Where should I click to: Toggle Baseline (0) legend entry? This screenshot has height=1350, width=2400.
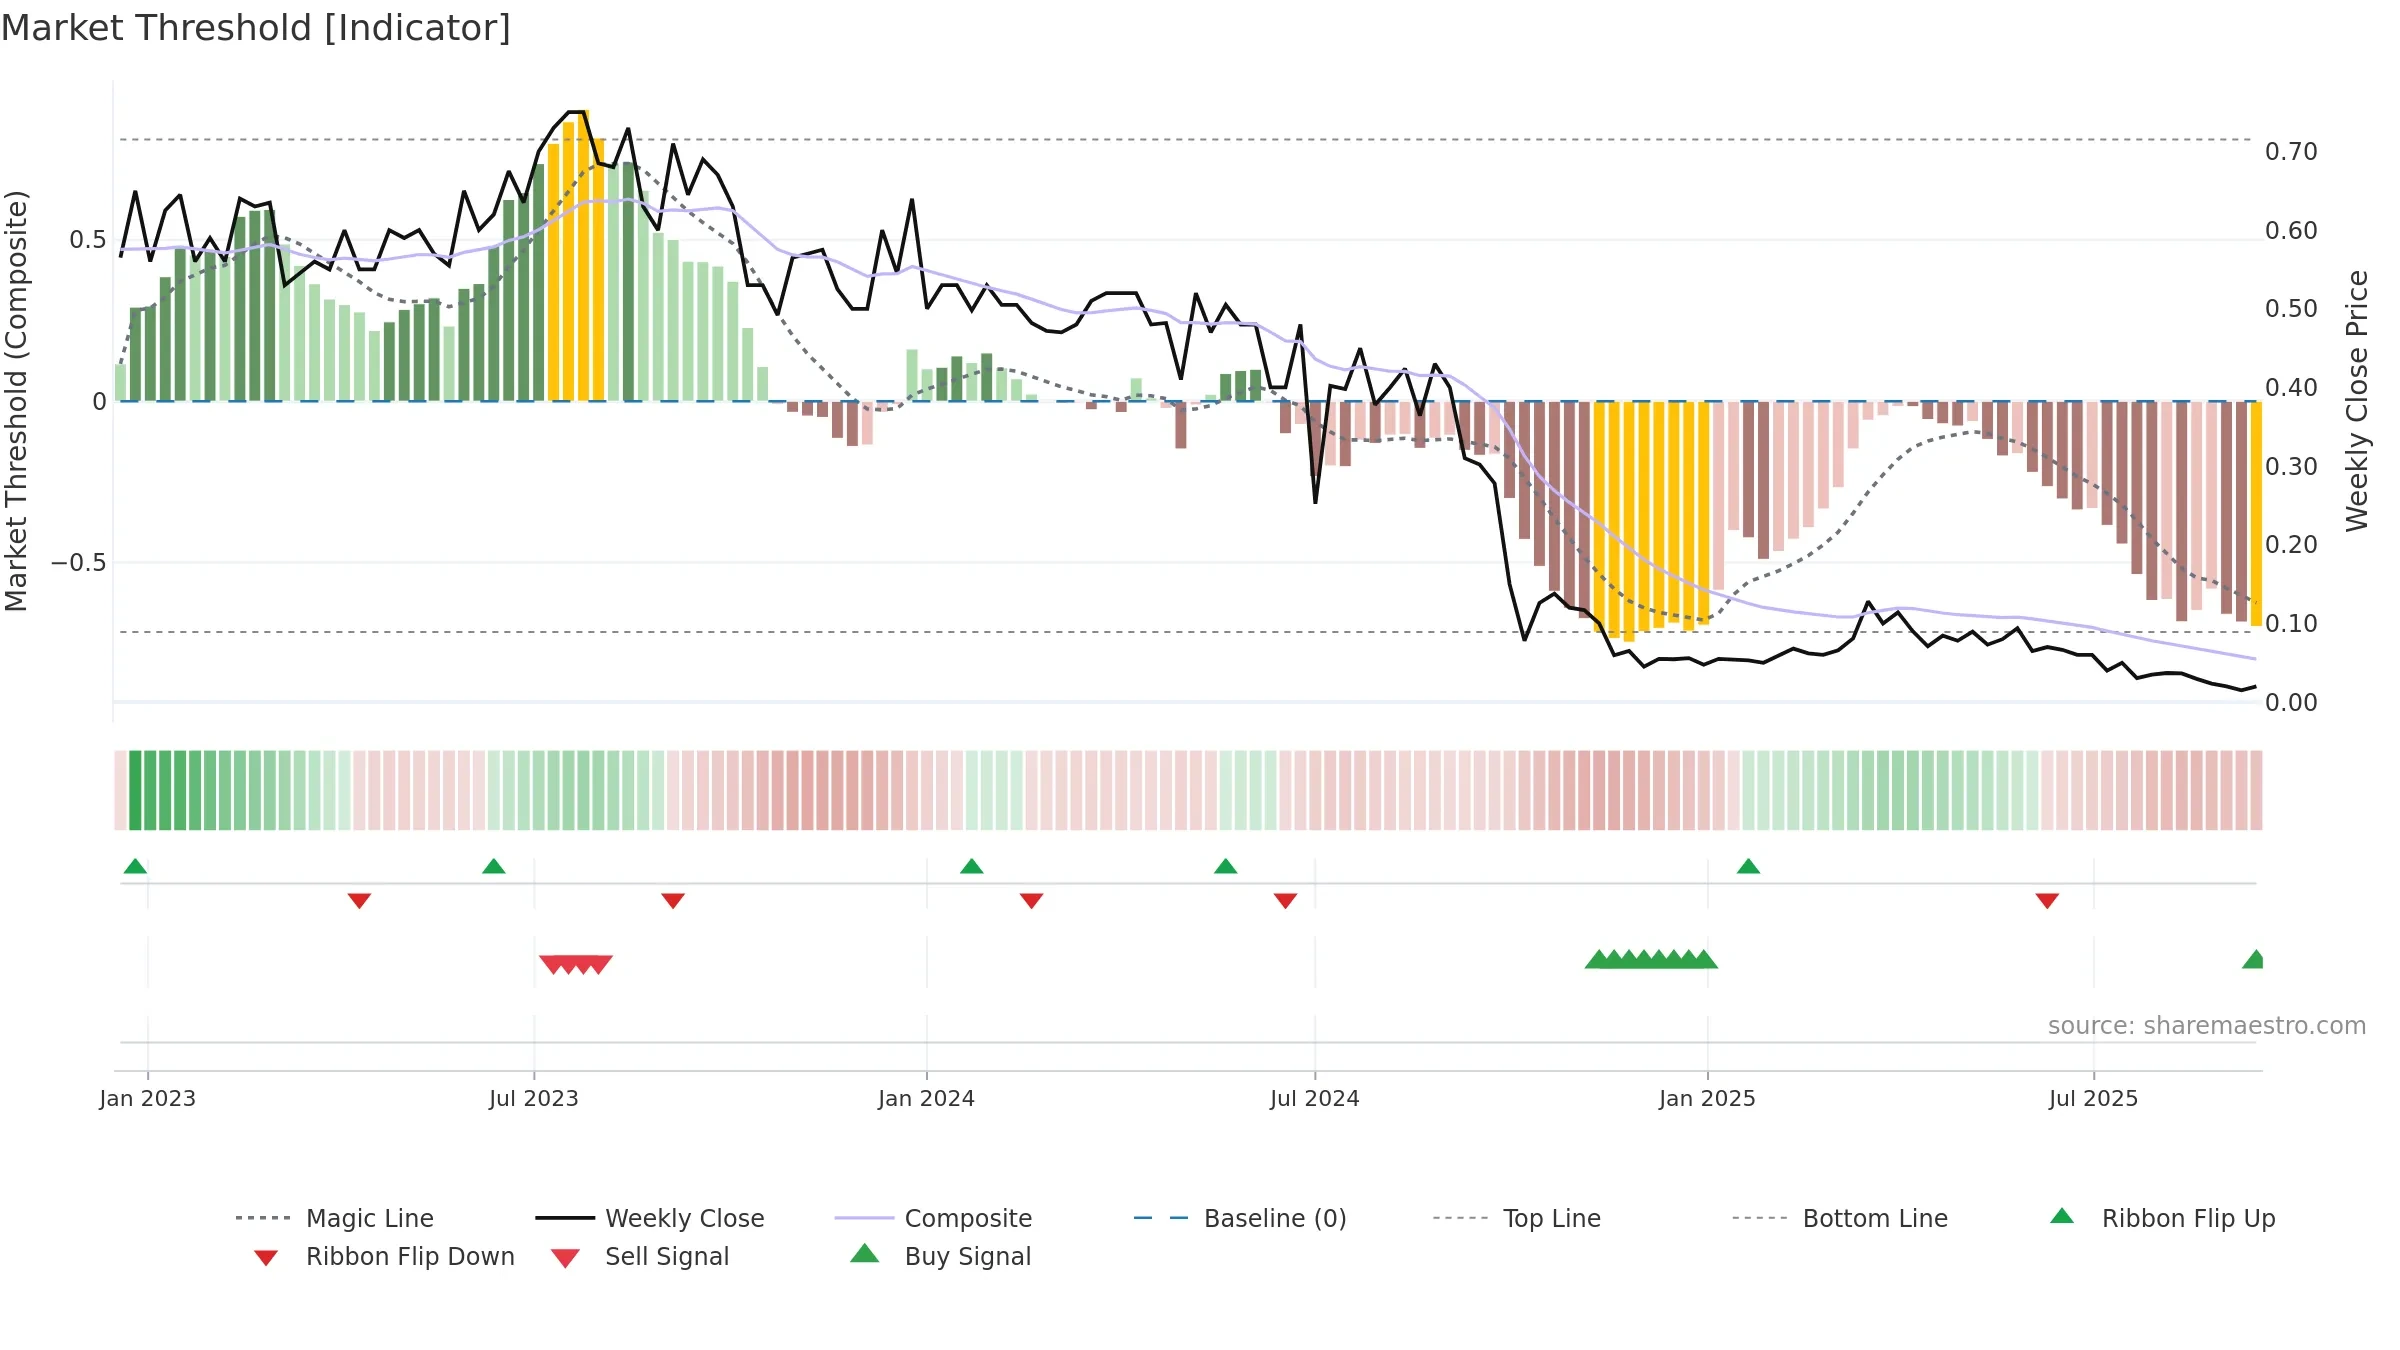click(x=1240, y=1218)
